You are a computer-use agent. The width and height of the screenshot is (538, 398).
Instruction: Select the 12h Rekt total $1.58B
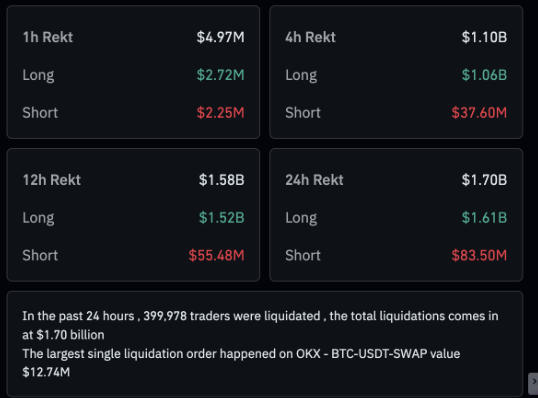point(221,180)
